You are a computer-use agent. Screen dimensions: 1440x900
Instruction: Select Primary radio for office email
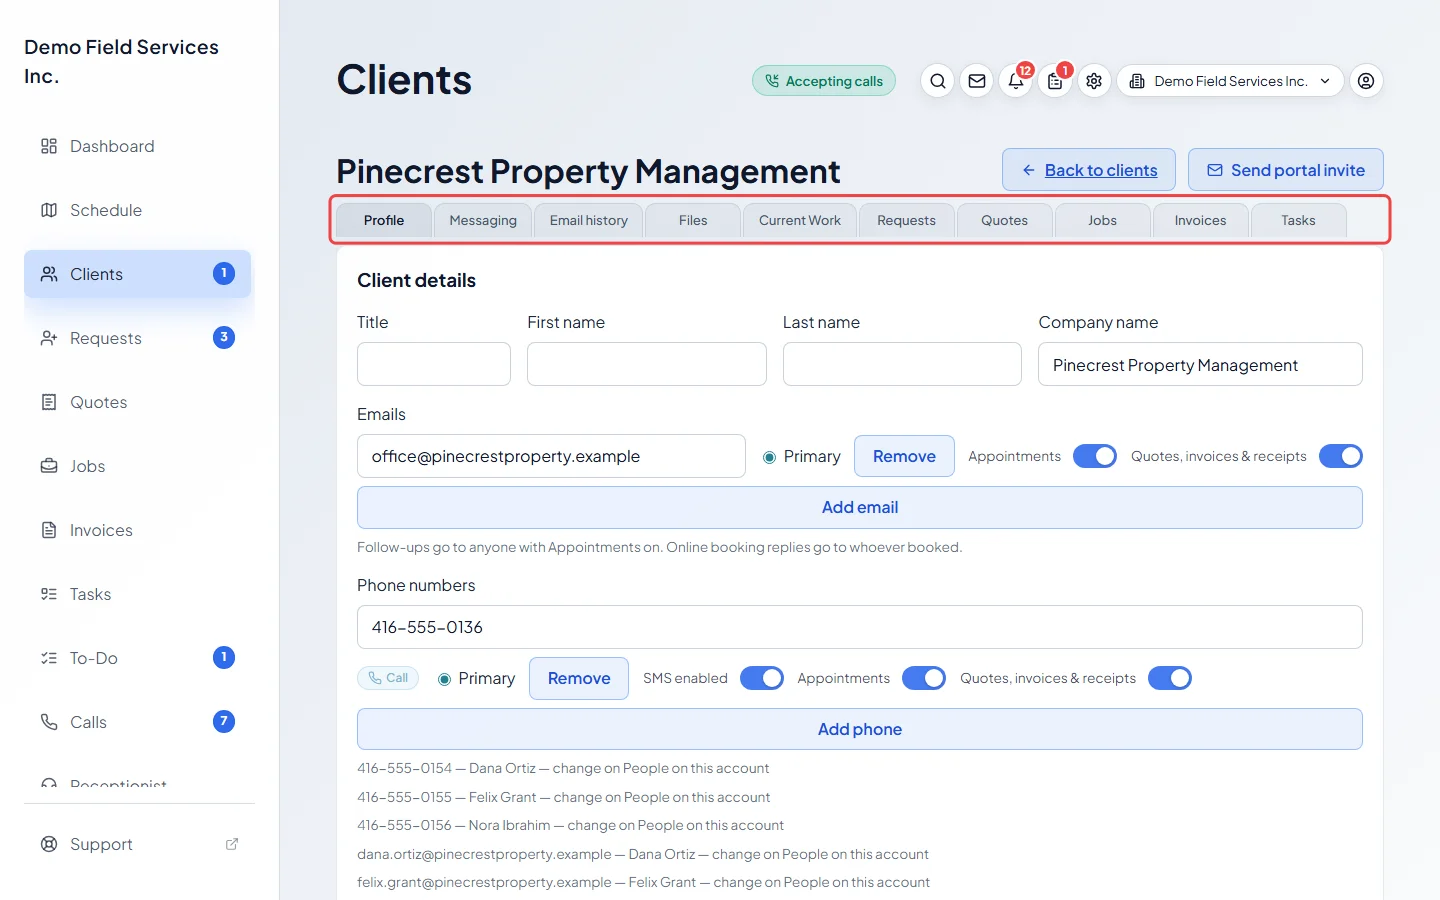click(770, 457)
